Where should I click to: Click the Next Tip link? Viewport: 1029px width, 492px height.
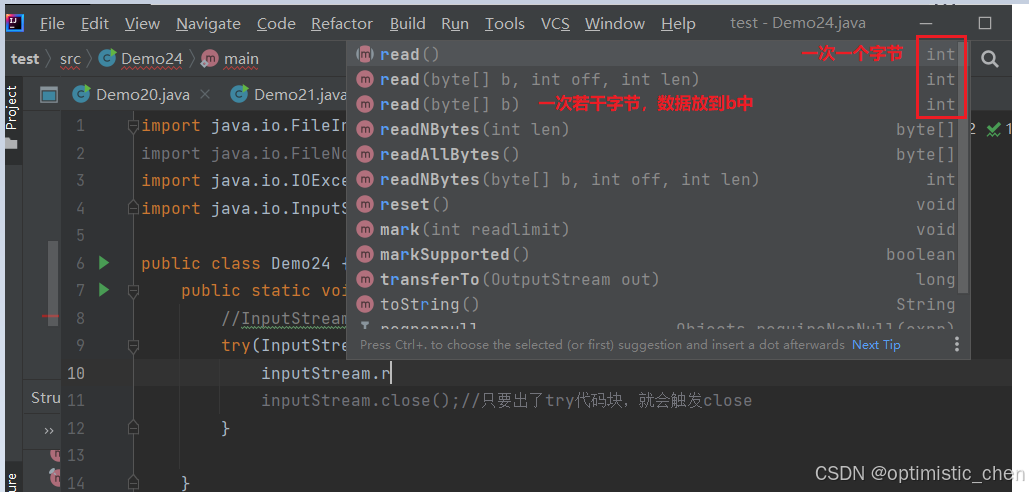876,344
